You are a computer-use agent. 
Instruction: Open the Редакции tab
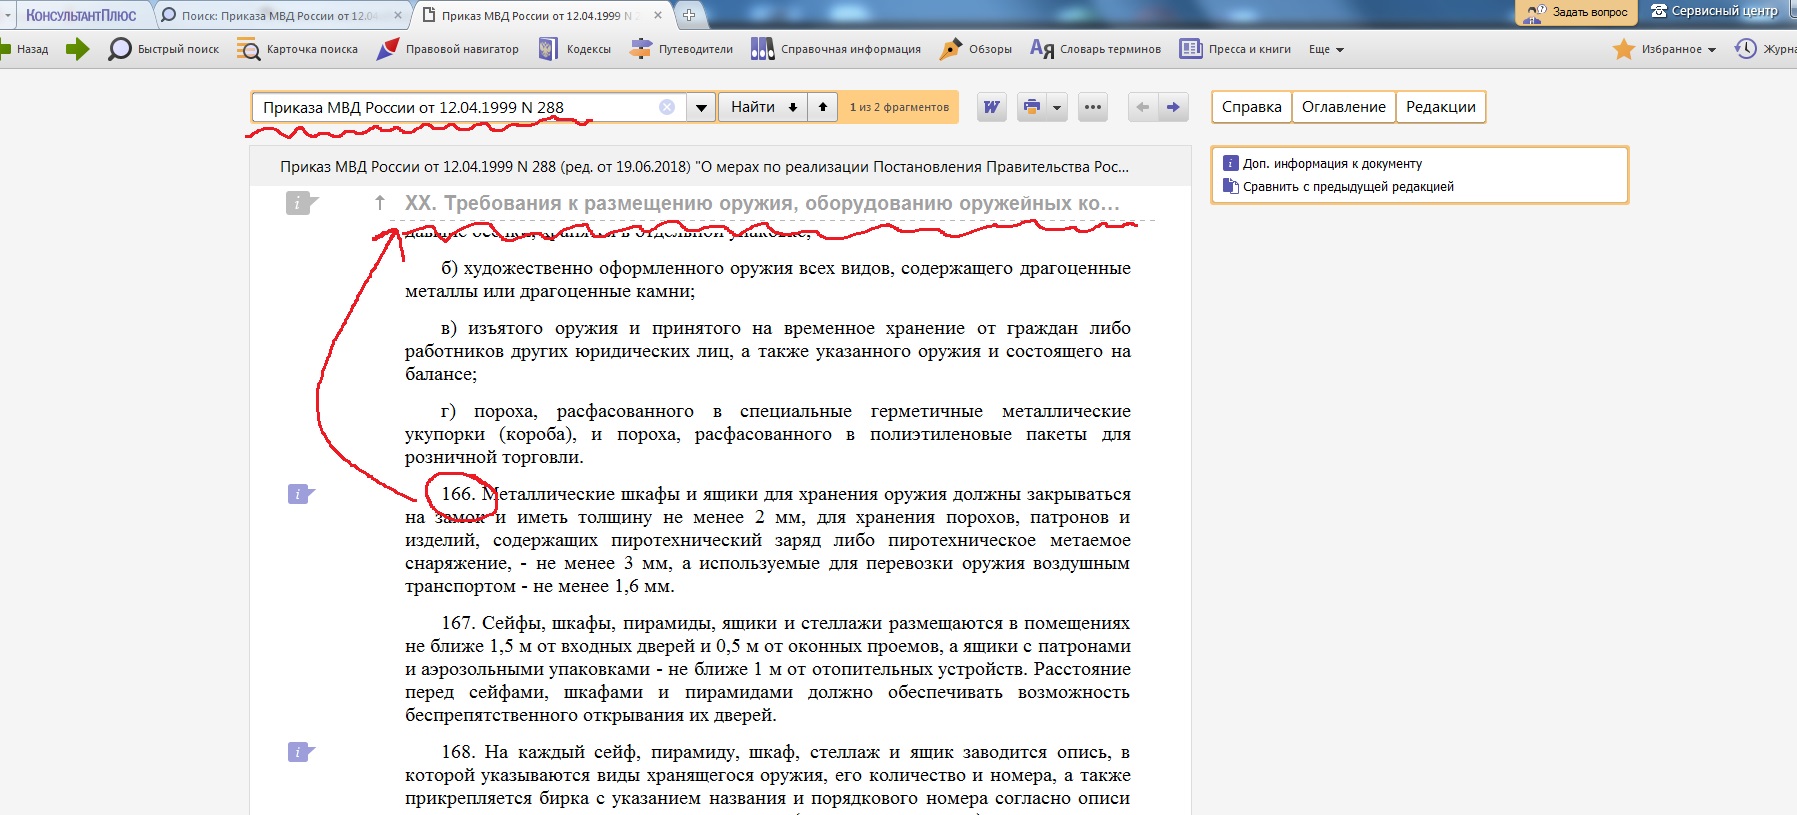click(1440, 107)
